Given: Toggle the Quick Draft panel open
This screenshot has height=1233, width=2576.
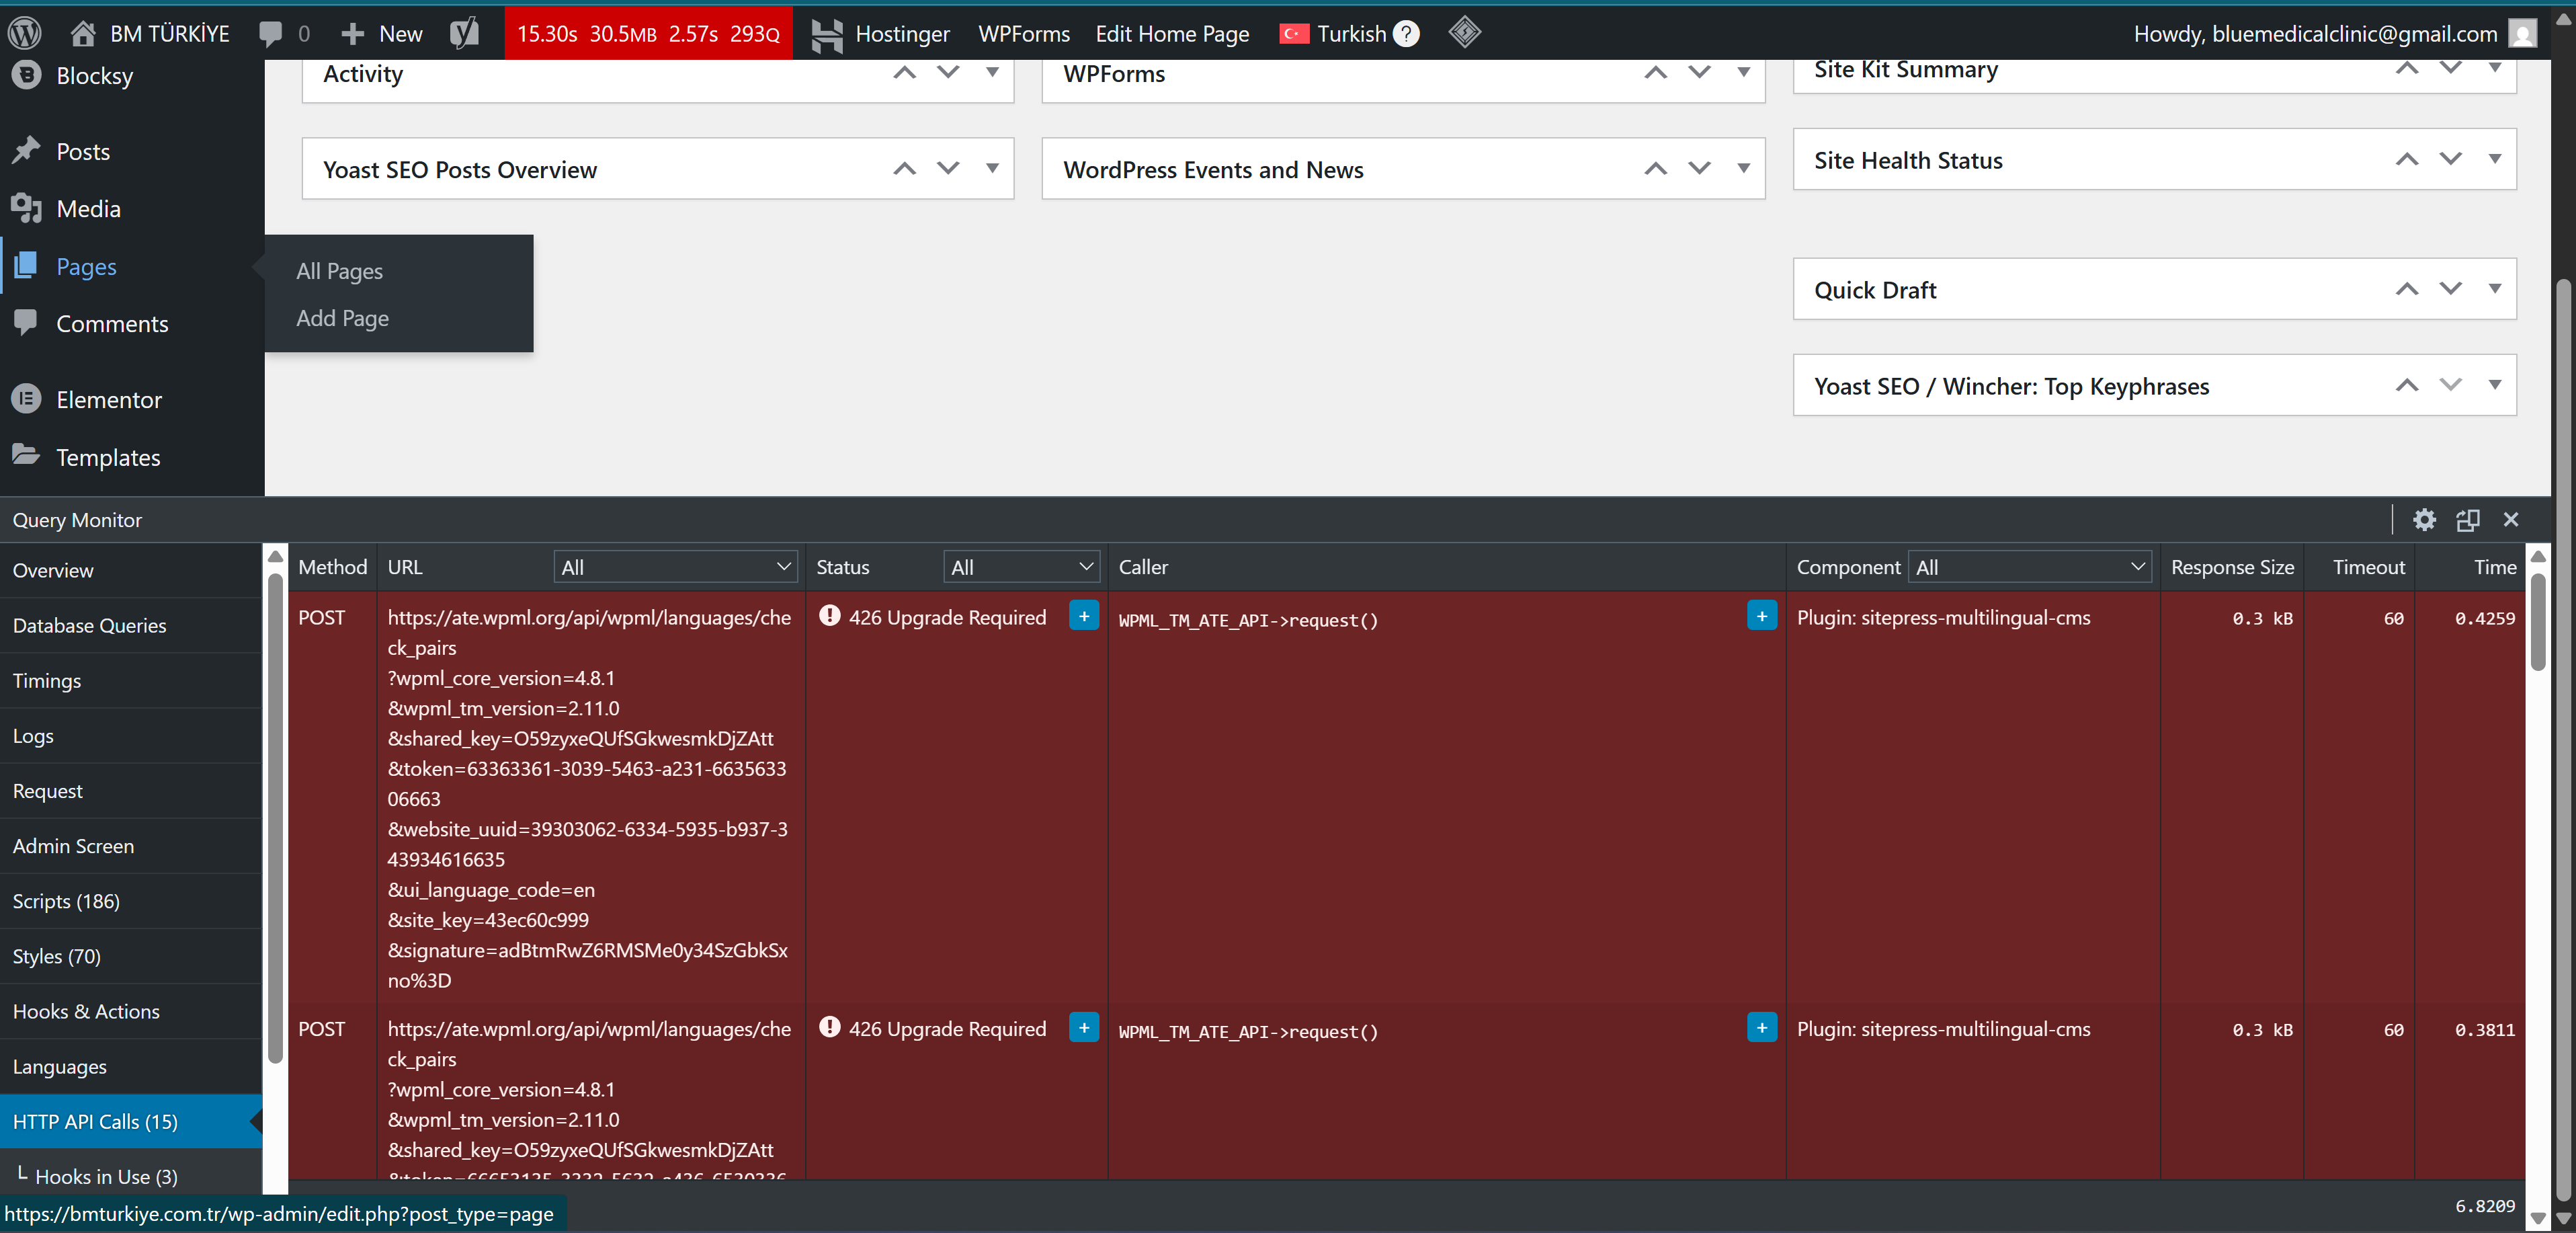Looking at the screenshot, I should pyautogui.click(x=2494, y=289).
